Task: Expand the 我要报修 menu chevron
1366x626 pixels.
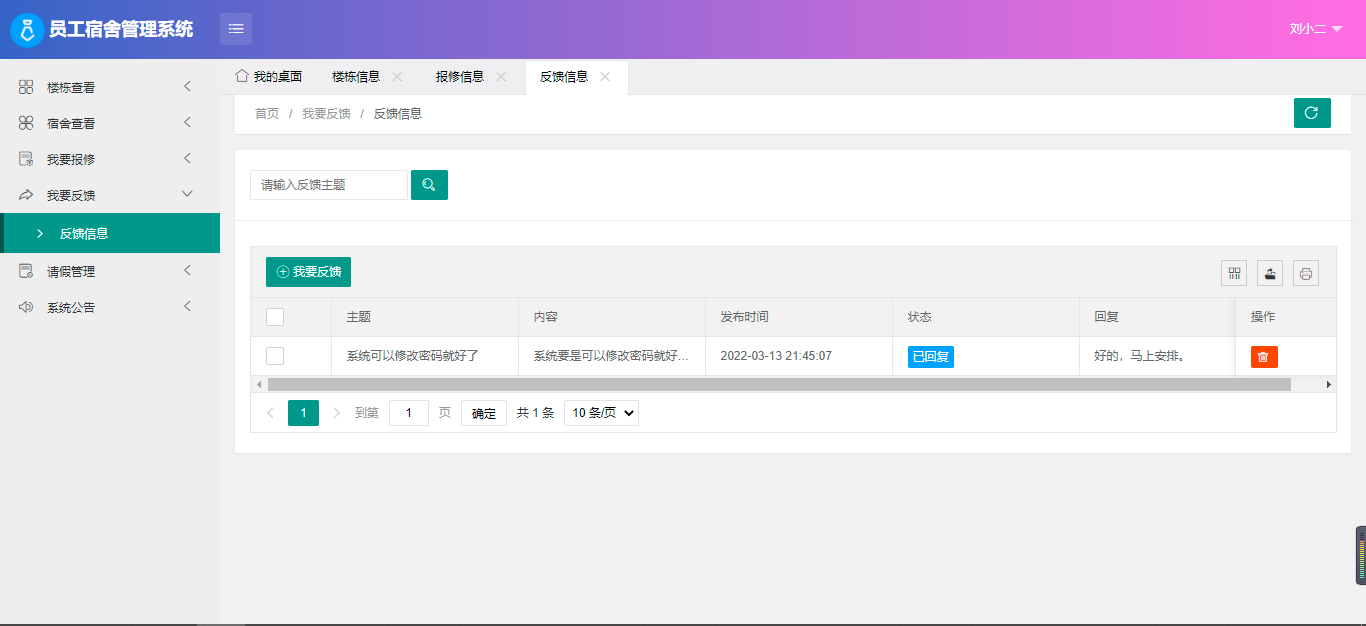Action: tap(187, 159)
